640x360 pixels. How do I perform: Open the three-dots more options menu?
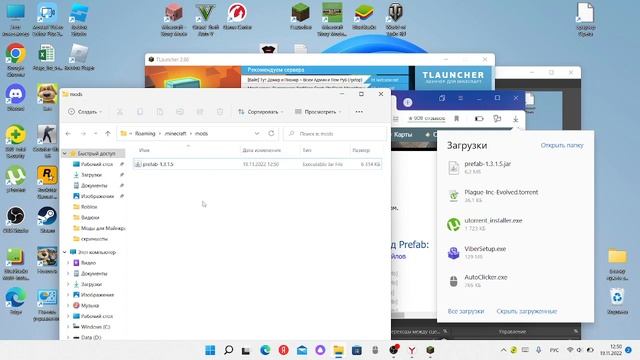[x=359, y=112]
